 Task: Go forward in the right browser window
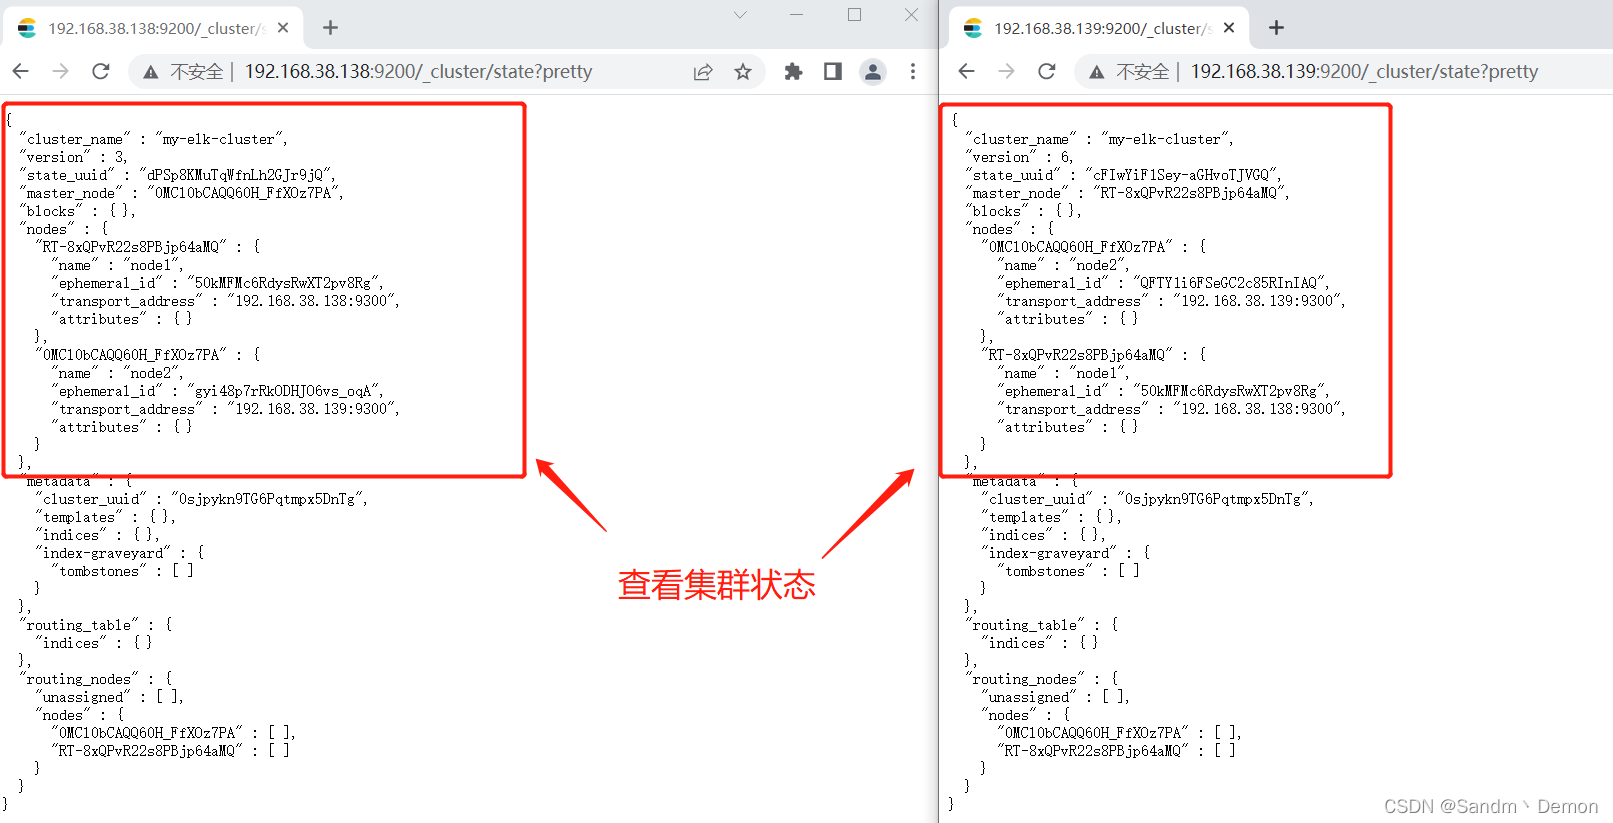(x=1007, y=71)
